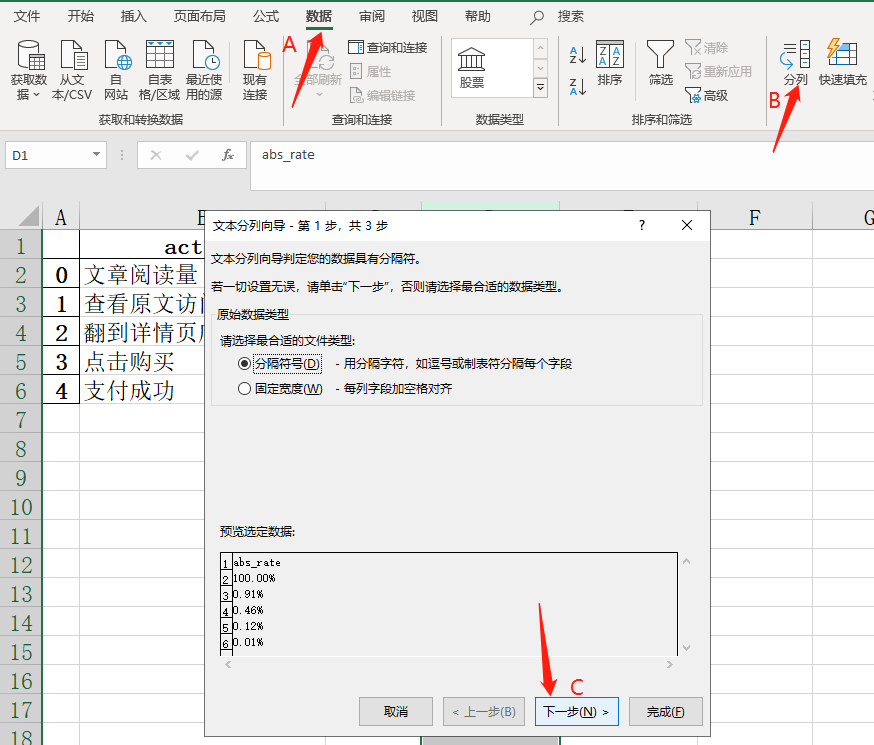Image resolution: width=874 pixels, height=745 pixels.
Task: Open Recent Sources (最近使用的源)
Action: tap(204, 70)
